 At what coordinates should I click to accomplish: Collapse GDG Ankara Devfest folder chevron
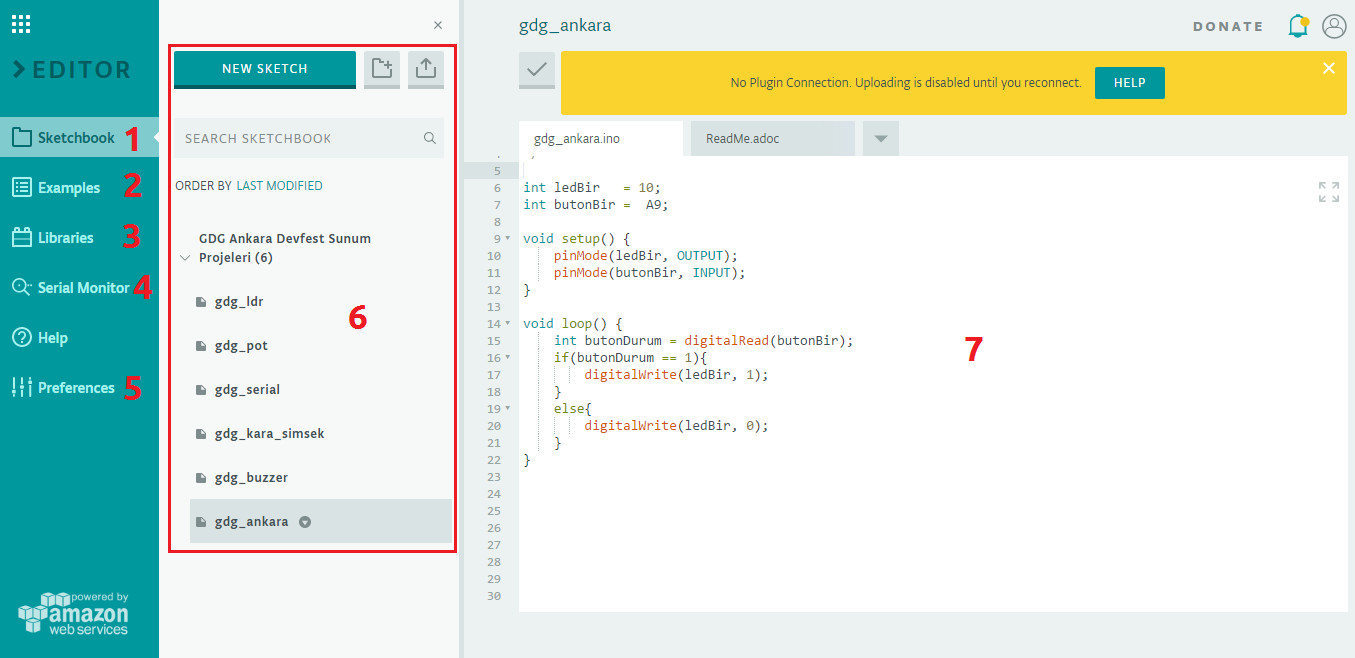184,257
